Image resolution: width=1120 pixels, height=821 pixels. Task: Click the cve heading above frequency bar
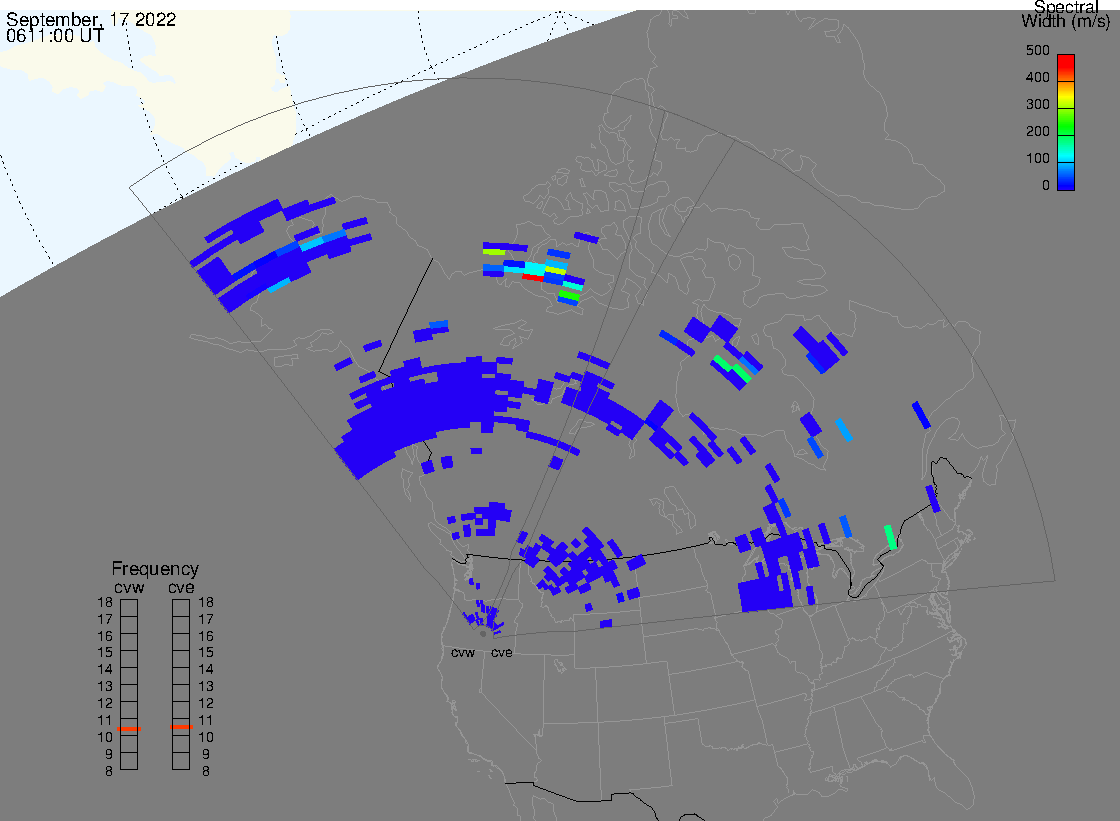[181, 587]
